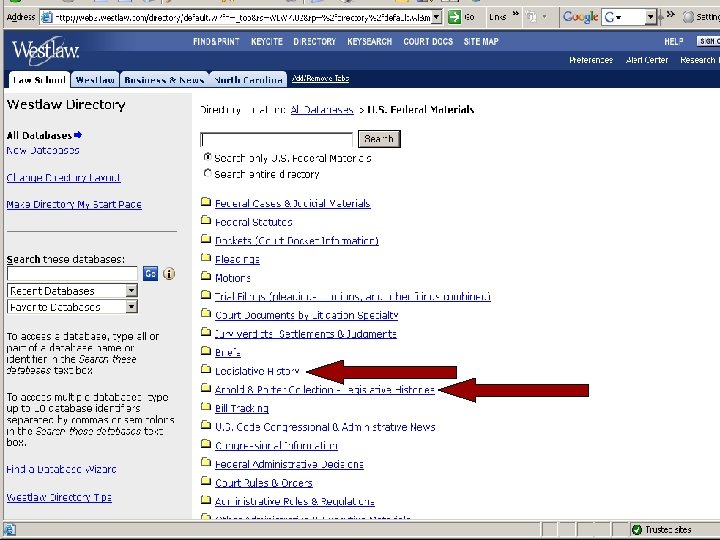Viewport: 720px width, 540px height.
Task: Click the folder icon beside Briefs
Action: pyautogui.click(x=206, y=351)
